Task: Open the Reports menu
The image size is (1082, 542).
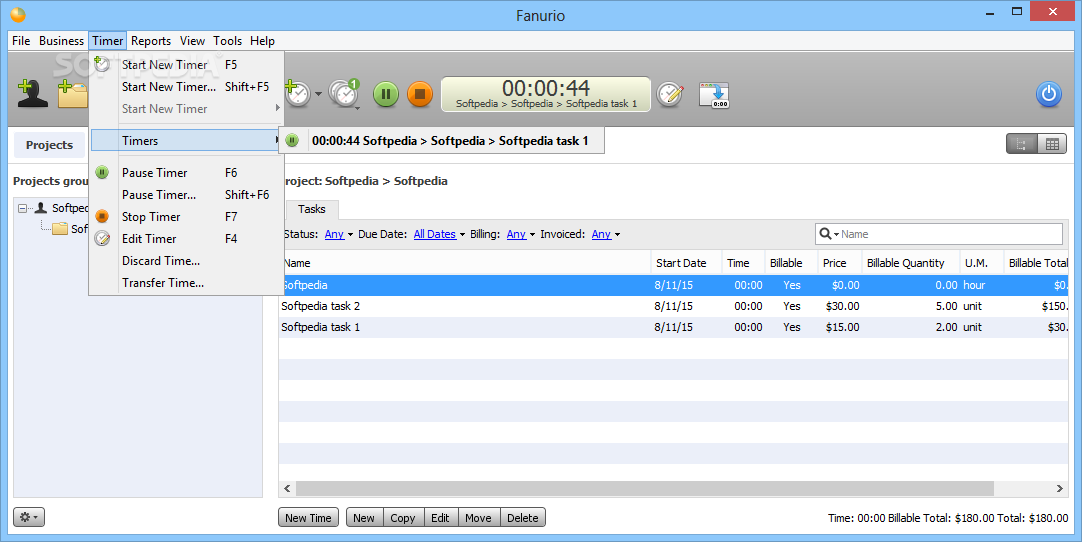Action: pos(151,41)
